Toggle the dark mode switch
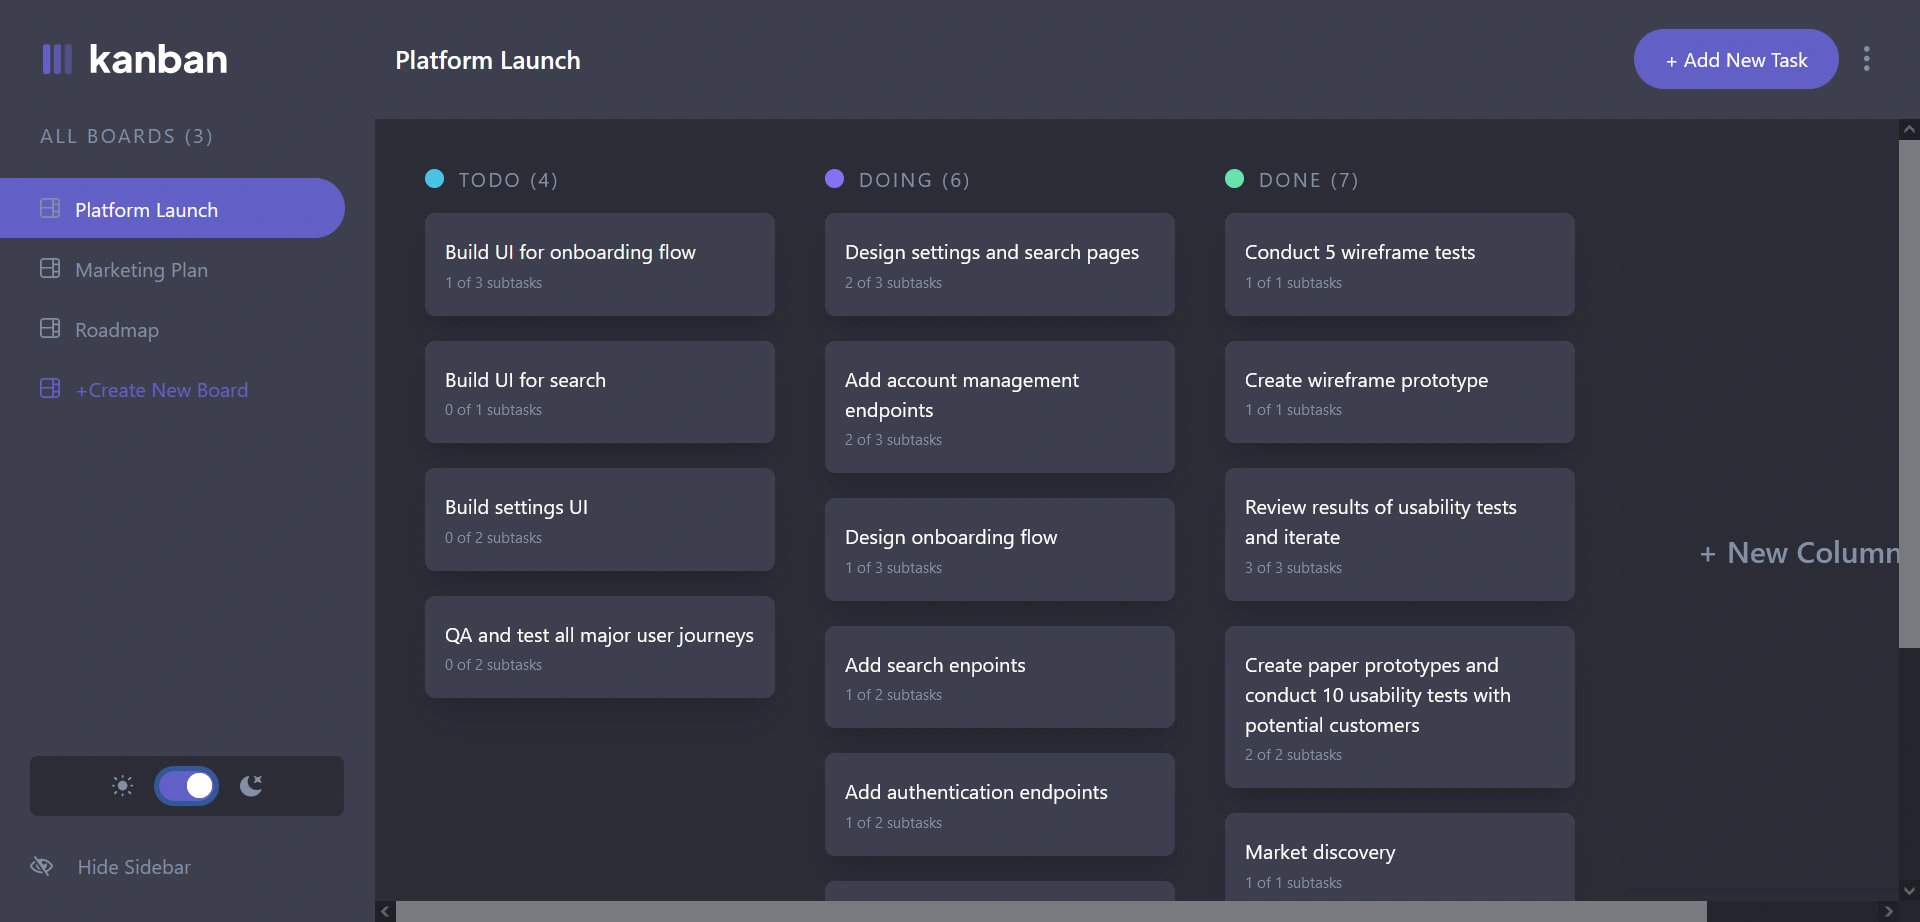 tap(186, 786)
